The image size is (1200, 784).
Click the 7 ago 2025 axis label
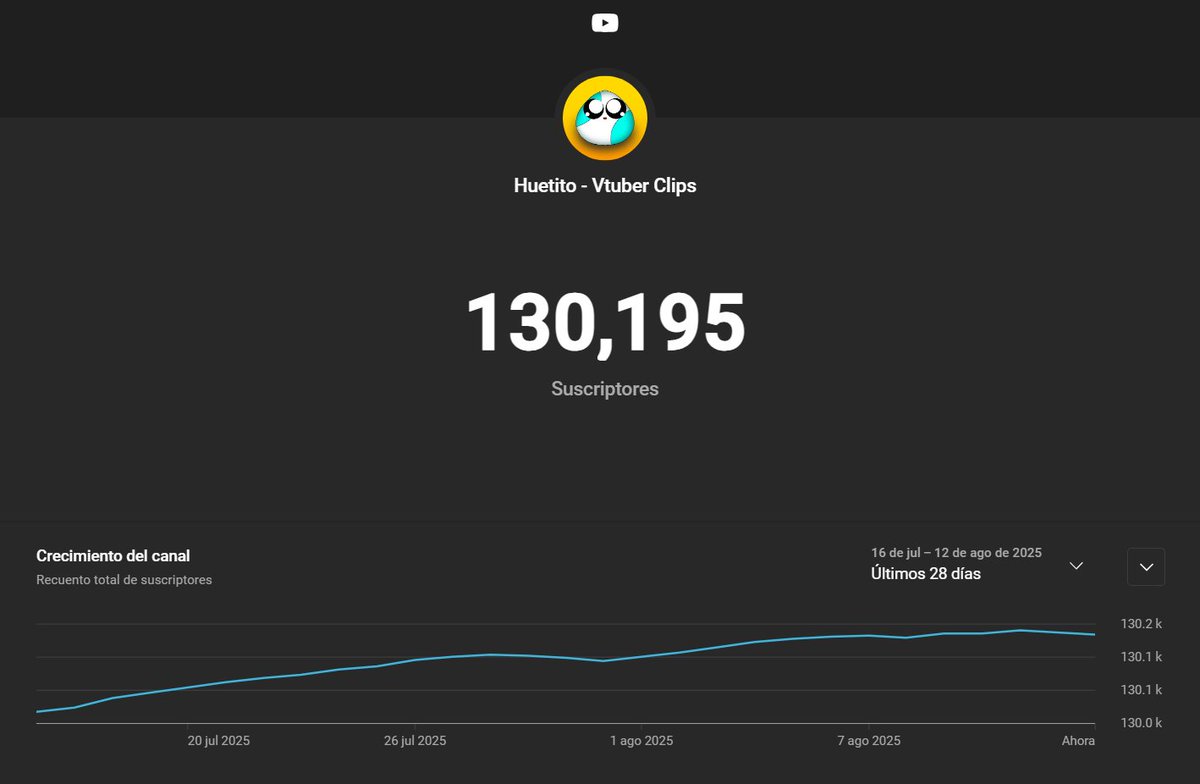tap(869, 741)
